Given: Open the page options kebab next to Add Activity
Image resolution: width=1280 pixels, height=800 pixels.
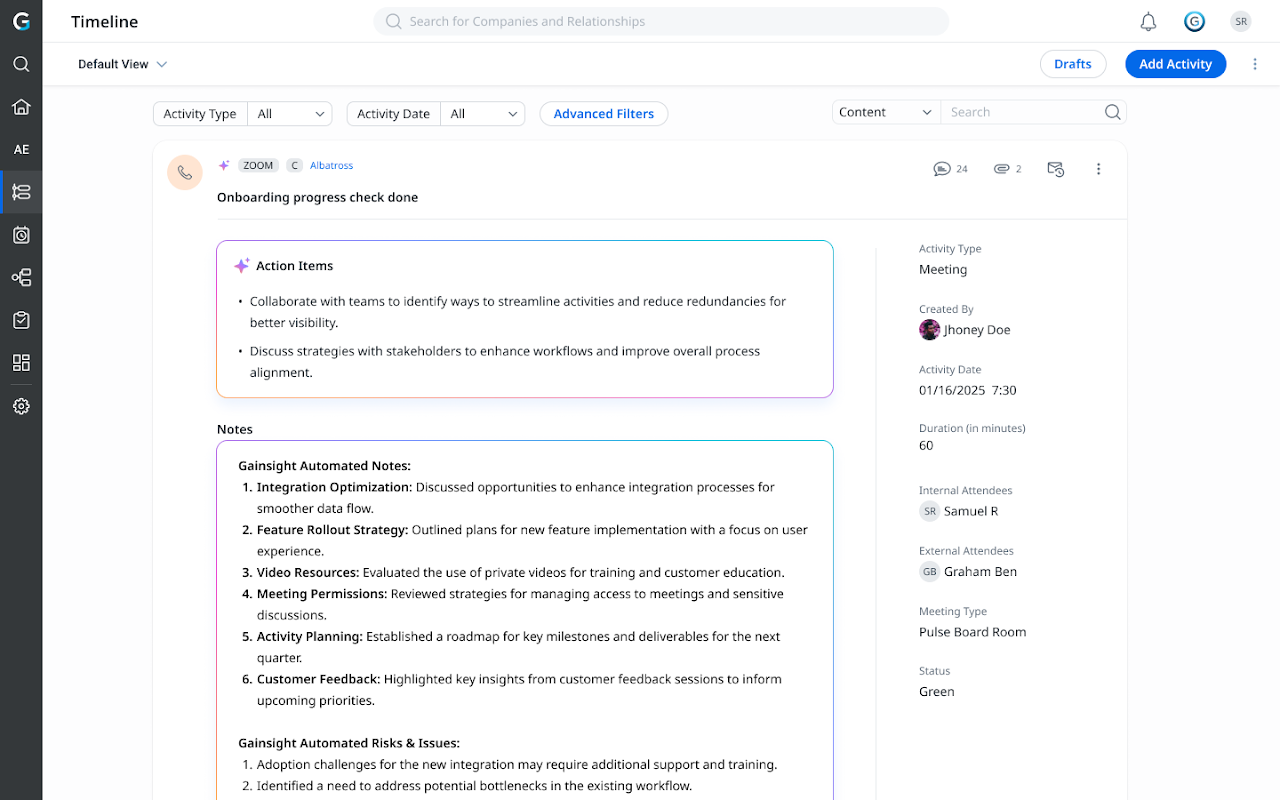Looking at the screenshot, I should 1255,64.
